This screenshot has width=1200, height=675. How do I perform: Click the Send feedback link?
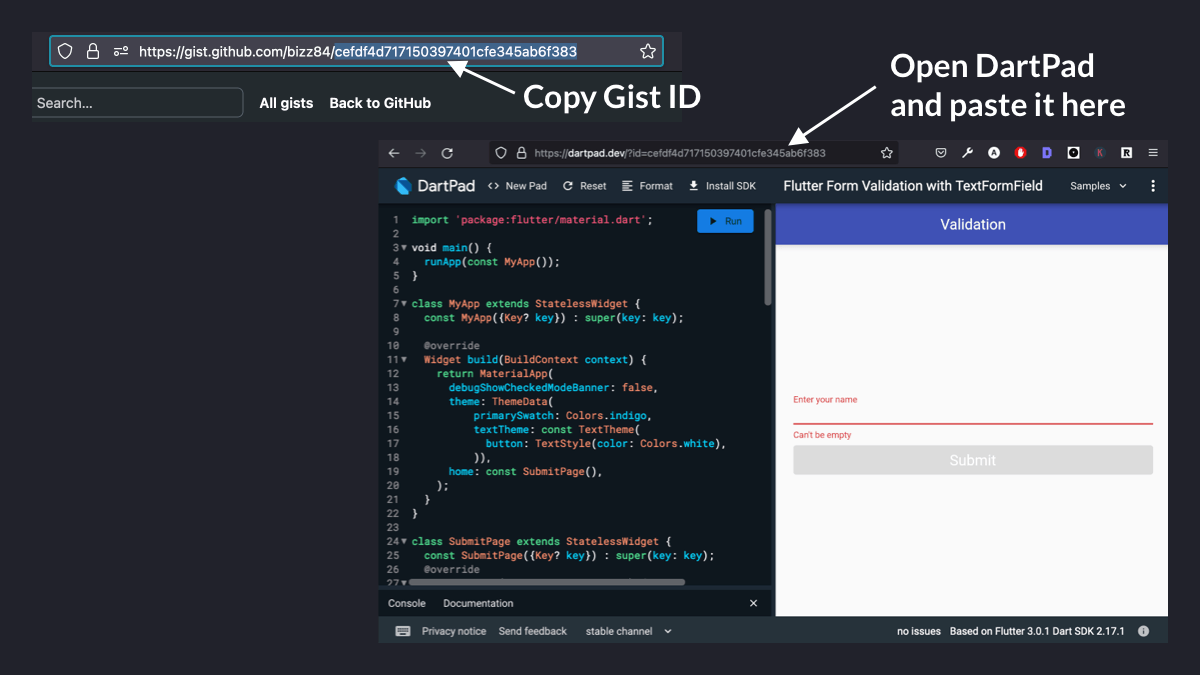pyautogui.click(x=533, y=632)
